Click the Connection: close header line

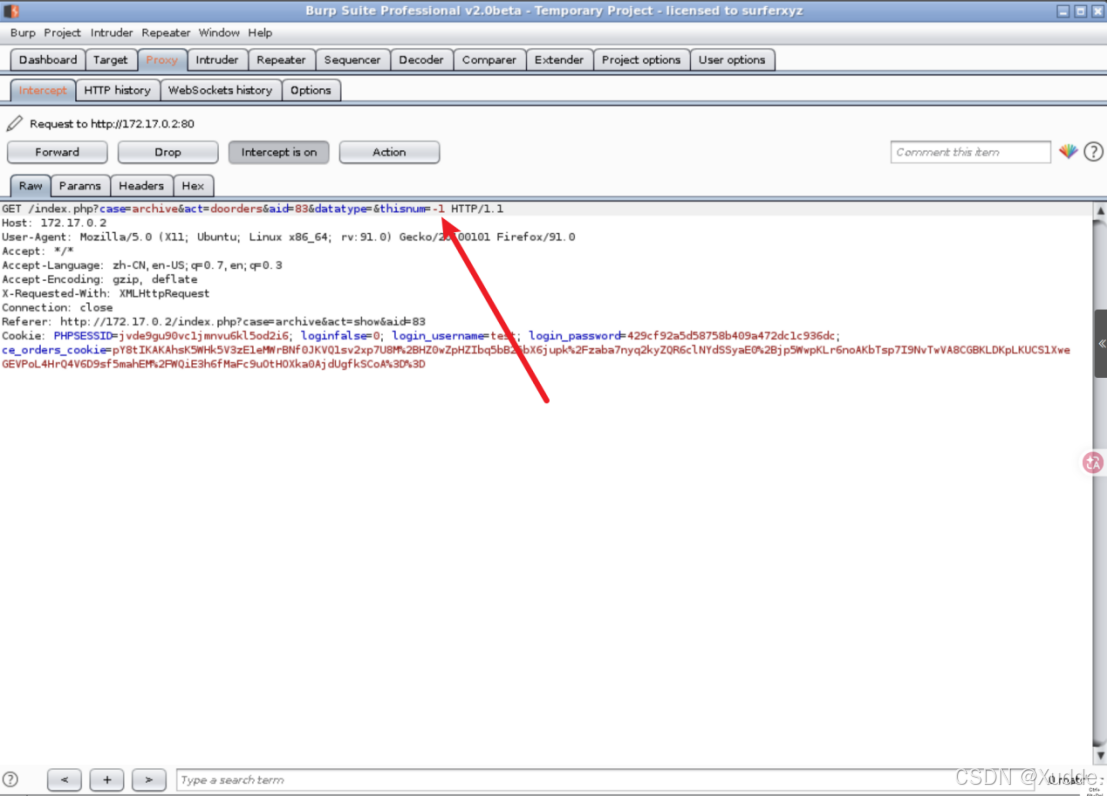click(x=57, y=308)
